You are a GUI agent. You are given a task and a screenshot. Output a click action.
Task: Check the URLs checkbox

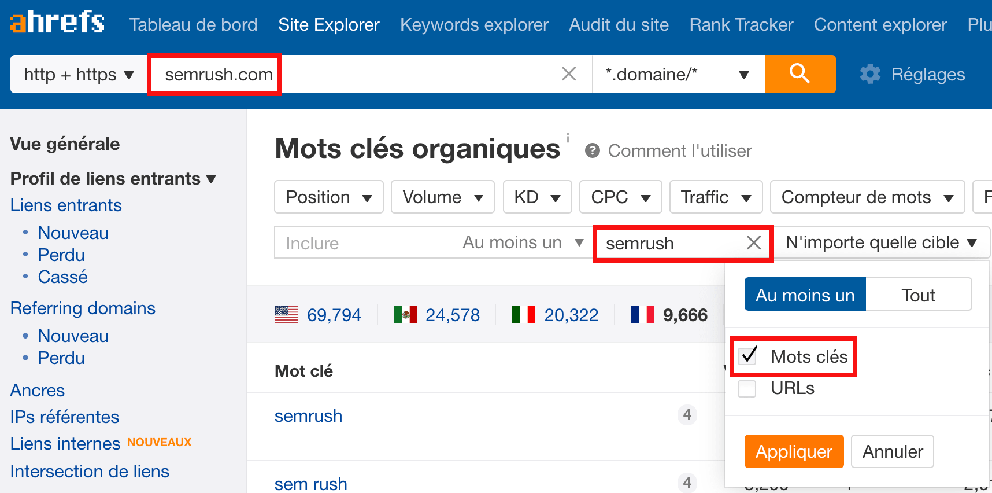pos(747,389)
